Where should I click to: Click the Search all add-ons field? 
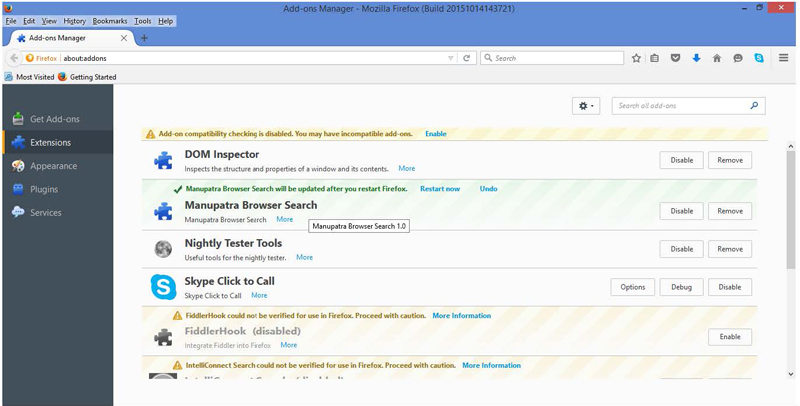[x=688, y=106]
